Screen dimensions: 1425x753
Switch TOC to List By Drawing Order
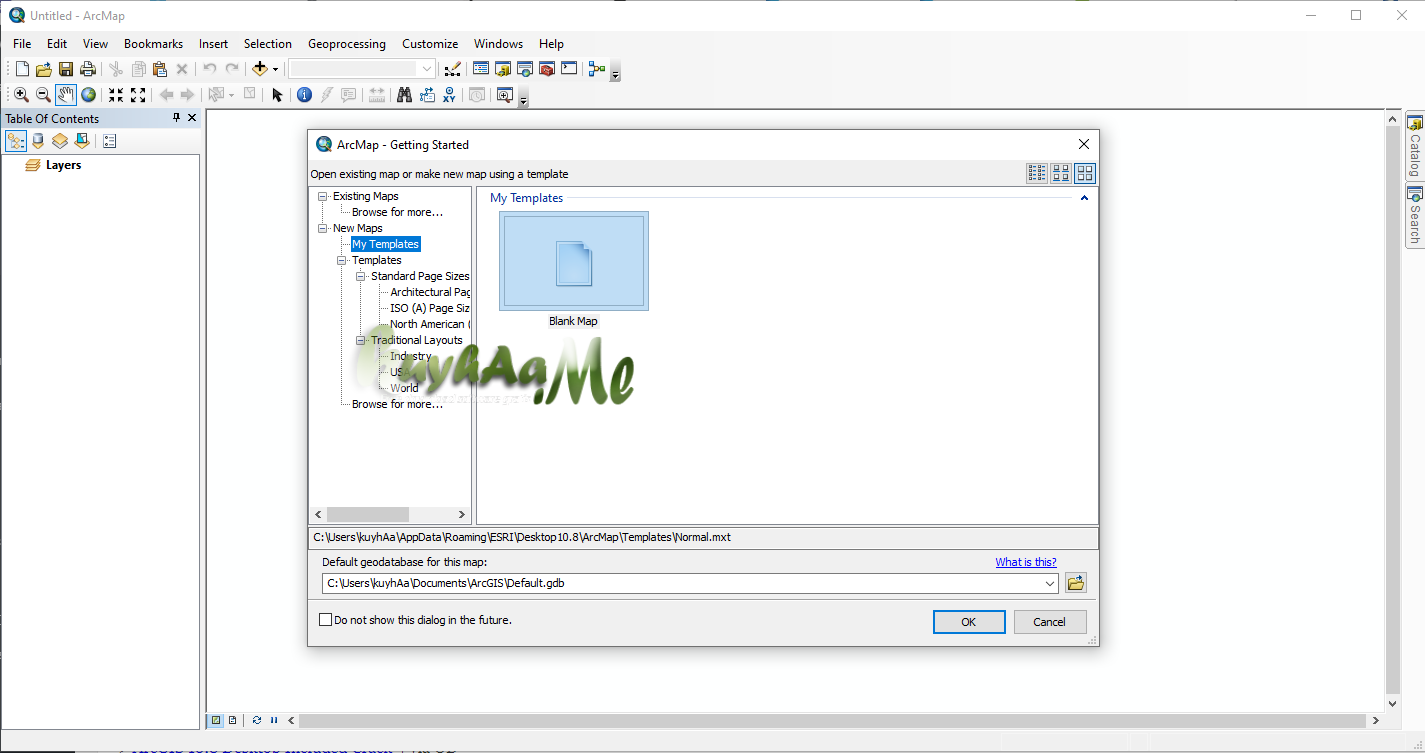pos(16,141)
